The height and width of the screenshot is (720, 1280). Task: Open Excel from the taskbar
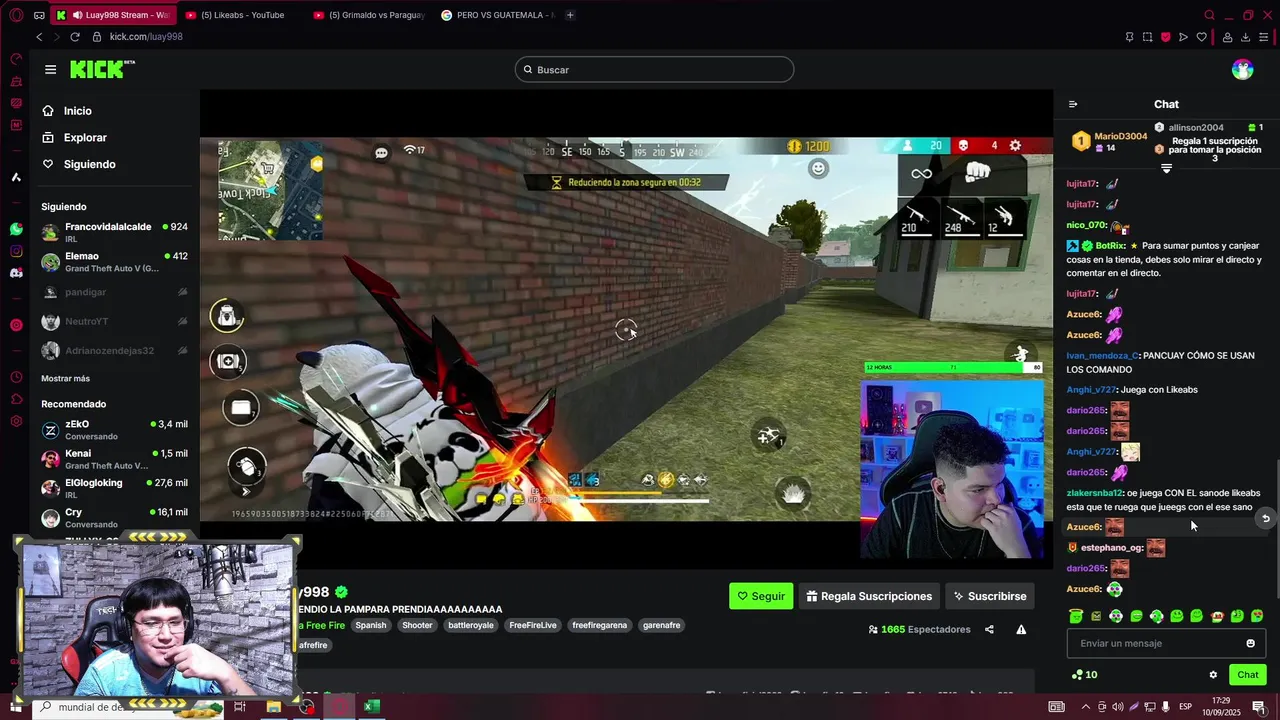click(x=371, y=707)
